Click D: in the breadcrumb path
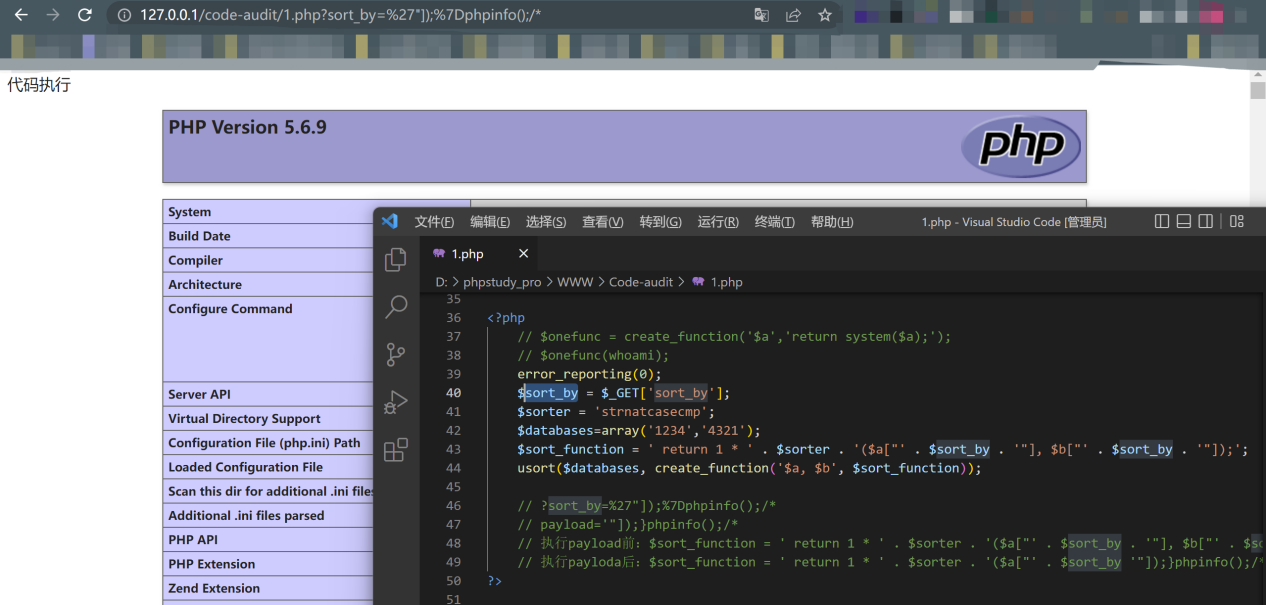 click(441, 282)
